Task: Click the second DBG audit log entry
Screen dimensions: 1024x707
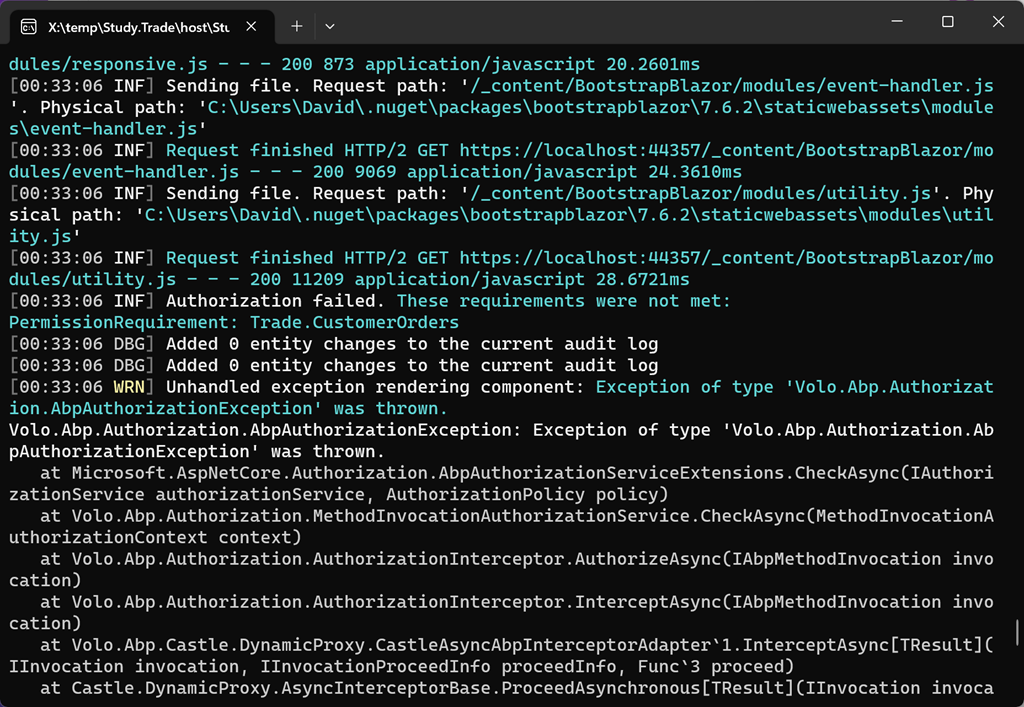Action: coord(412,366)
